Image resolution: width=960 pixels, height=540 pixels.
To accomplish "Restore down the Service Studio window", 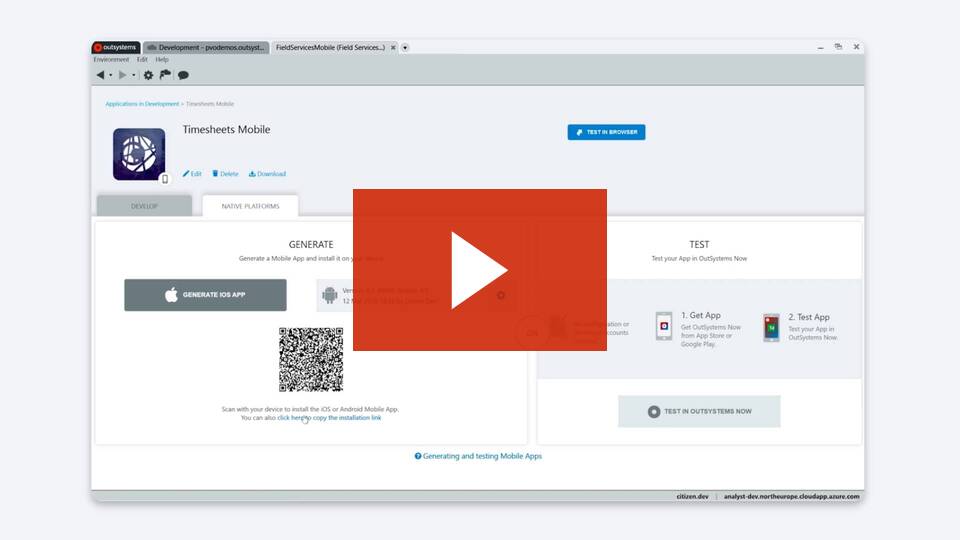I will [x=838, y=47].
